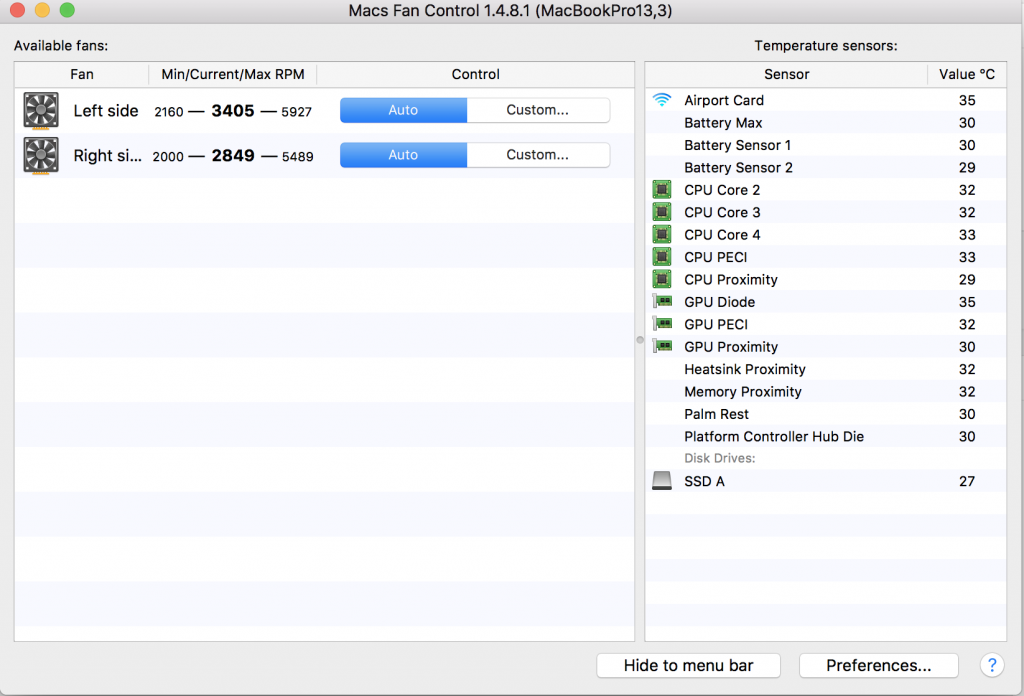The image size is (1024, 696).
Task: Click Hide to menu bar button
Action: click(688, 665)
